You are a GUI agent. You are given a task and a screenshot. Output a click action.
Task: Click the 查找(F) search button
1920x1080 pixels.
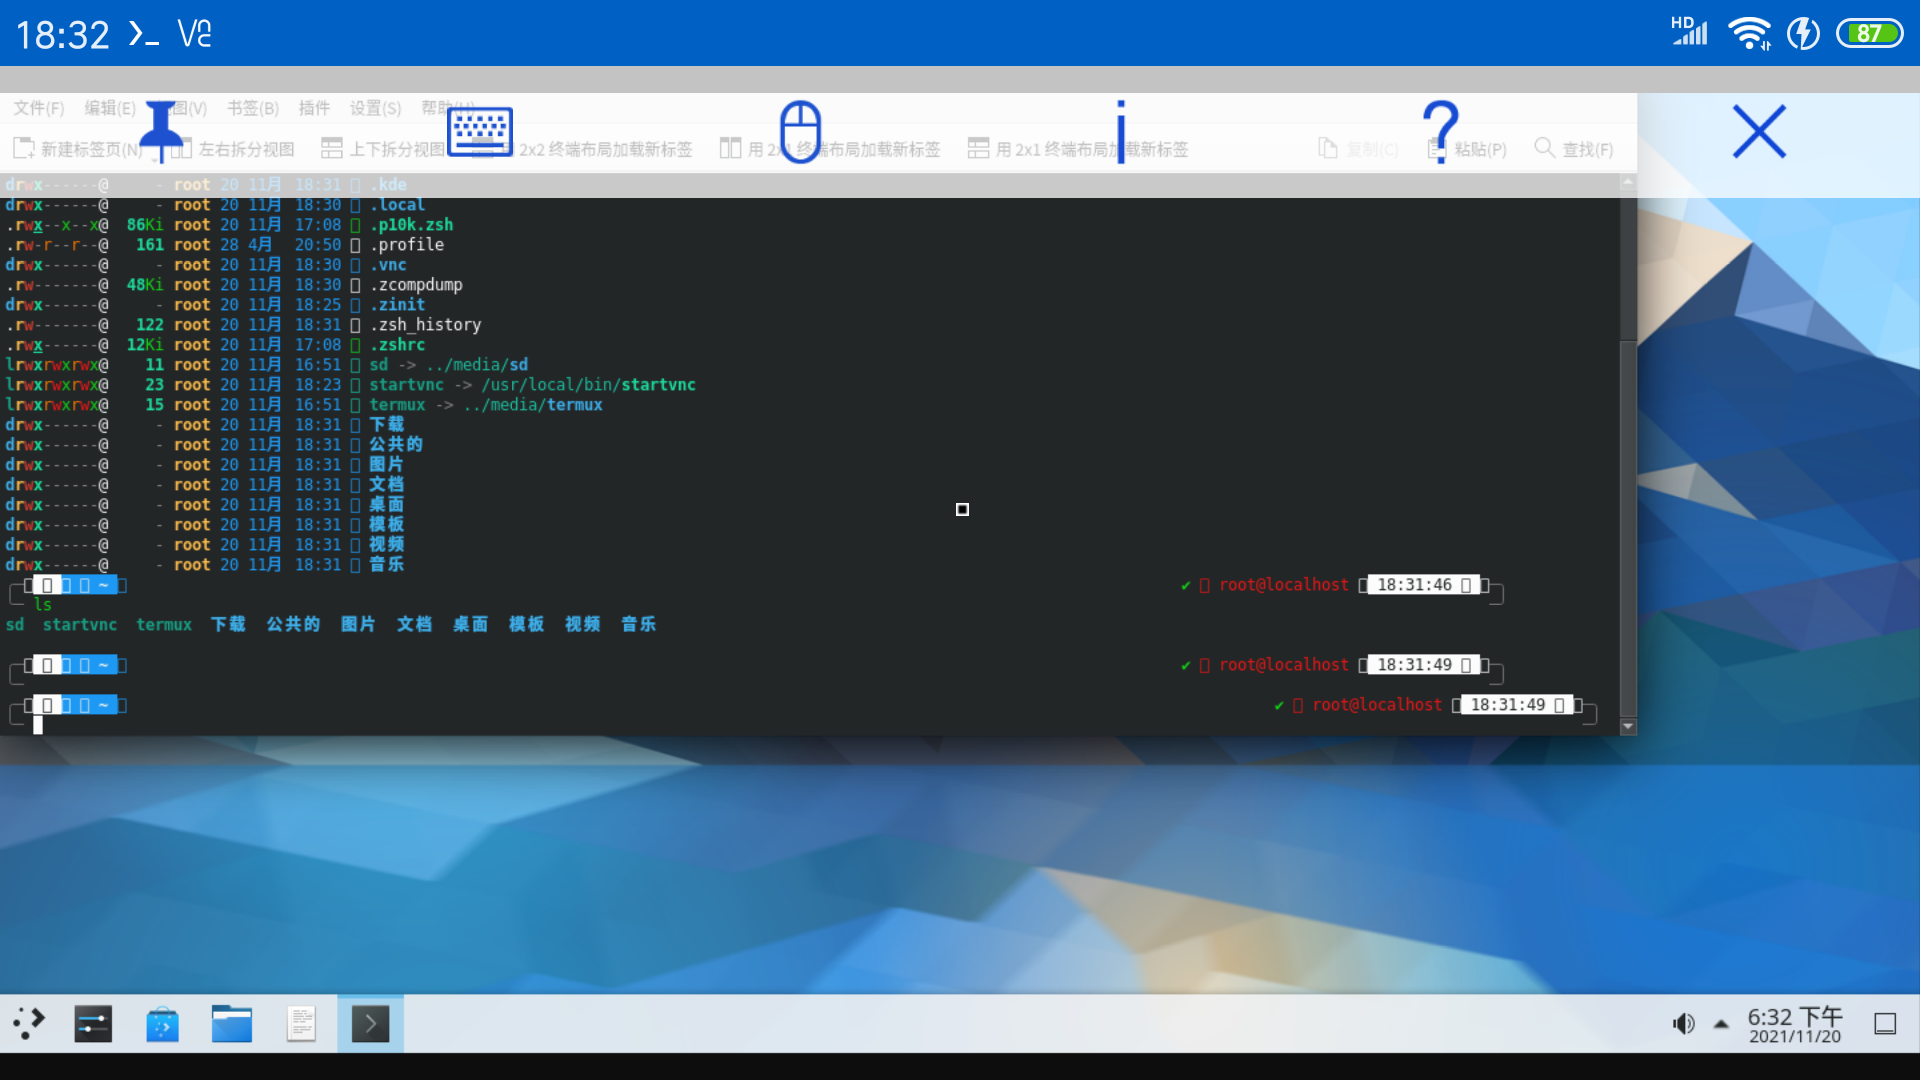pos(1574,149)
